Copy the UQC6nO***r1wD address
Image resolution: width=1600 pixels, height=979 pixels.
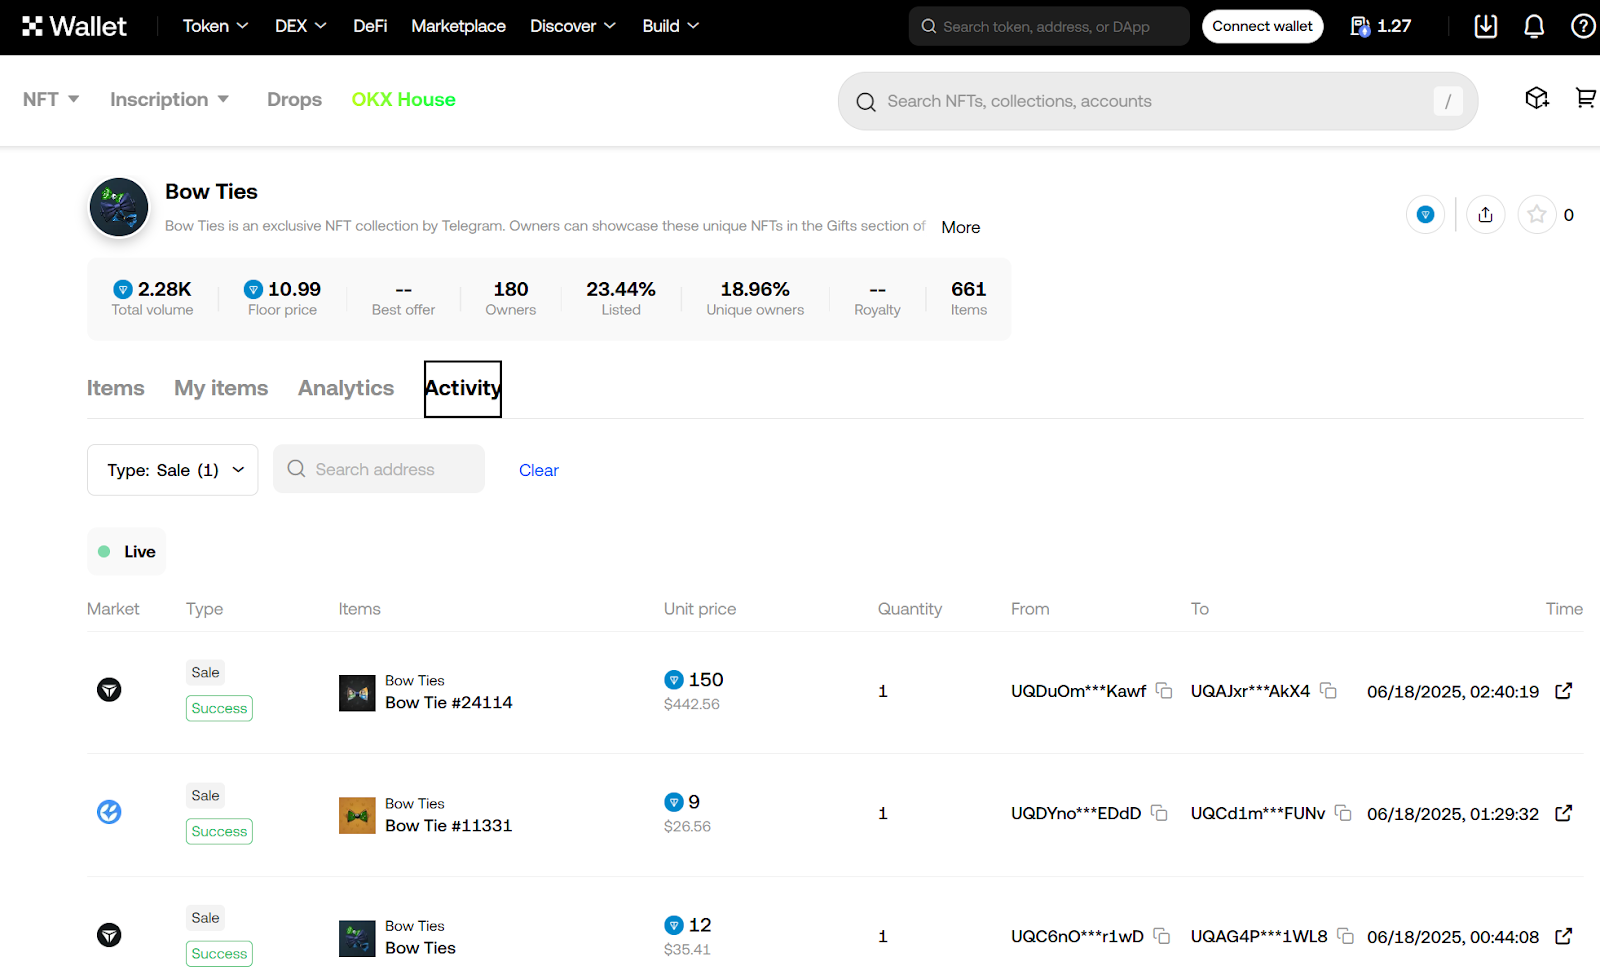click(x=1161, y=936)
